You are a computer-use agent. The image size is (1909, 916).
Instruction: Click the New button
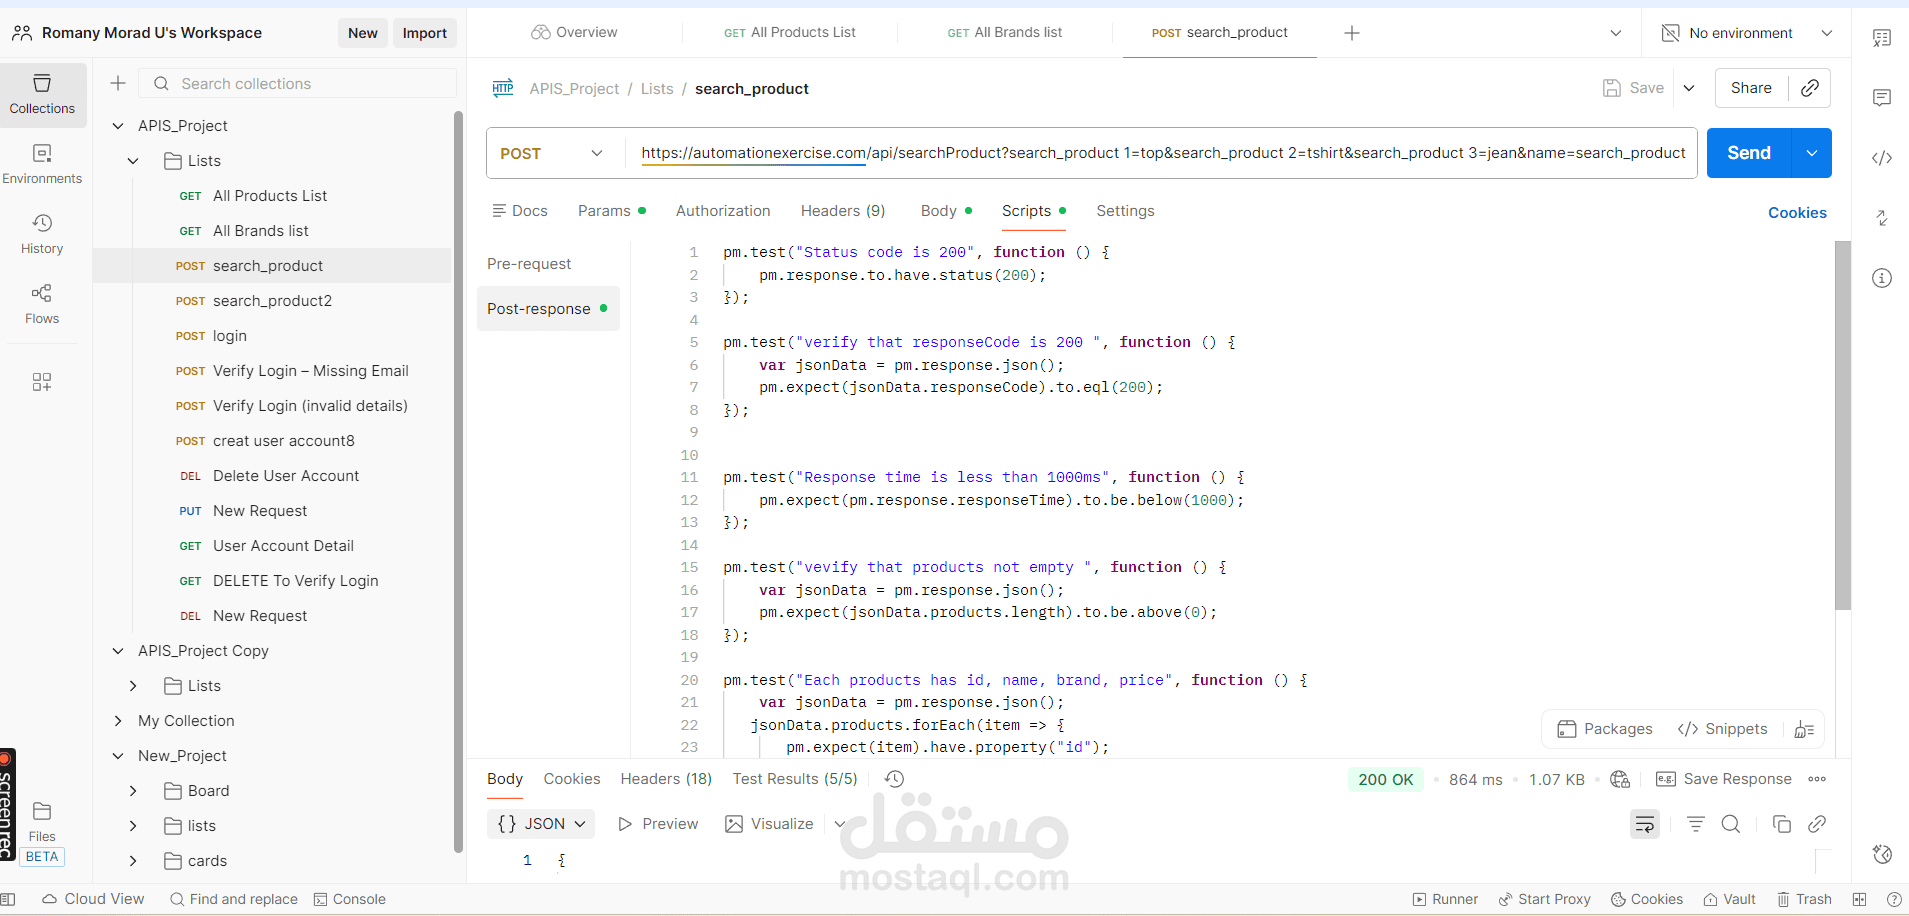[363, 33]
